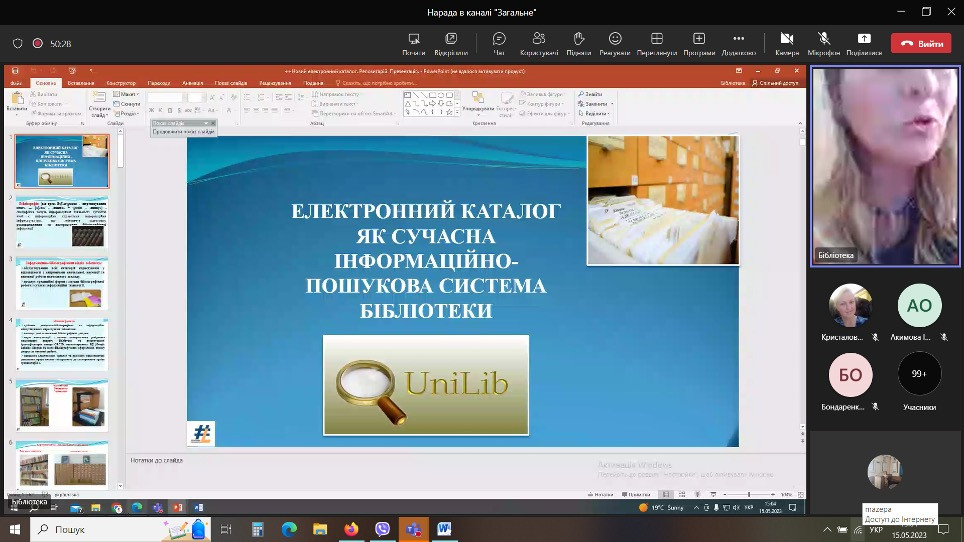Click the zoom slider in PowerPoint status bar
Viewport: 964px width, 542px height.
click(750, 494)
